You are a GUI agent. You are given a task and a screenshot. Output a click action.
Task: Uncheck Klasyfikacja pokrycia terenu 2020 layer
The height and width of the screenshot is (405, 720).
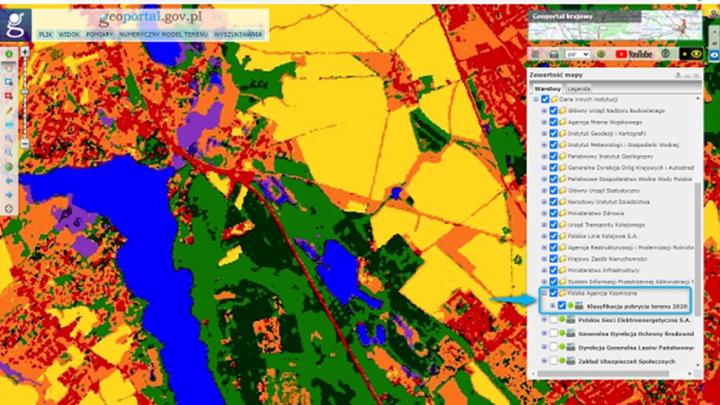coord(562,305)
